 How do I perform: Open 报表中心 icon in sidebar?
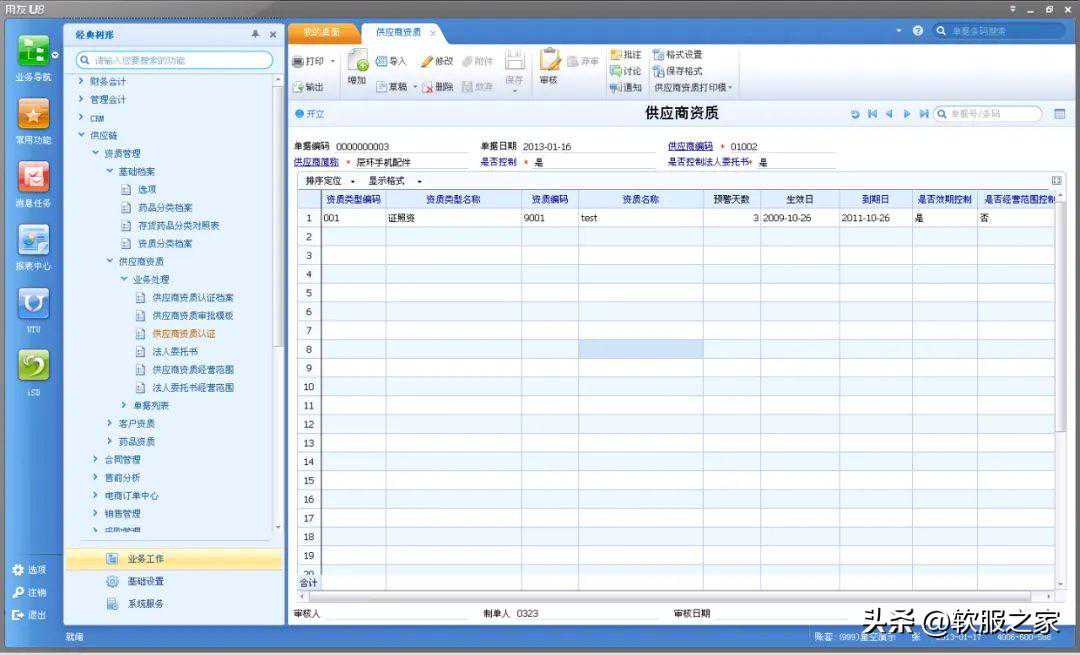click(x=33, y=241)
